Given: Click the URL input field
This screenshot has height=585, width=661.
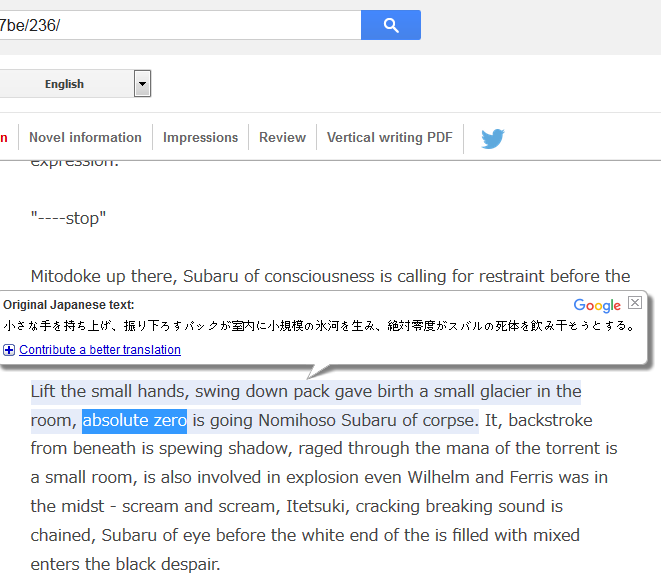Looking at the screenshot, I should point(180,25).
